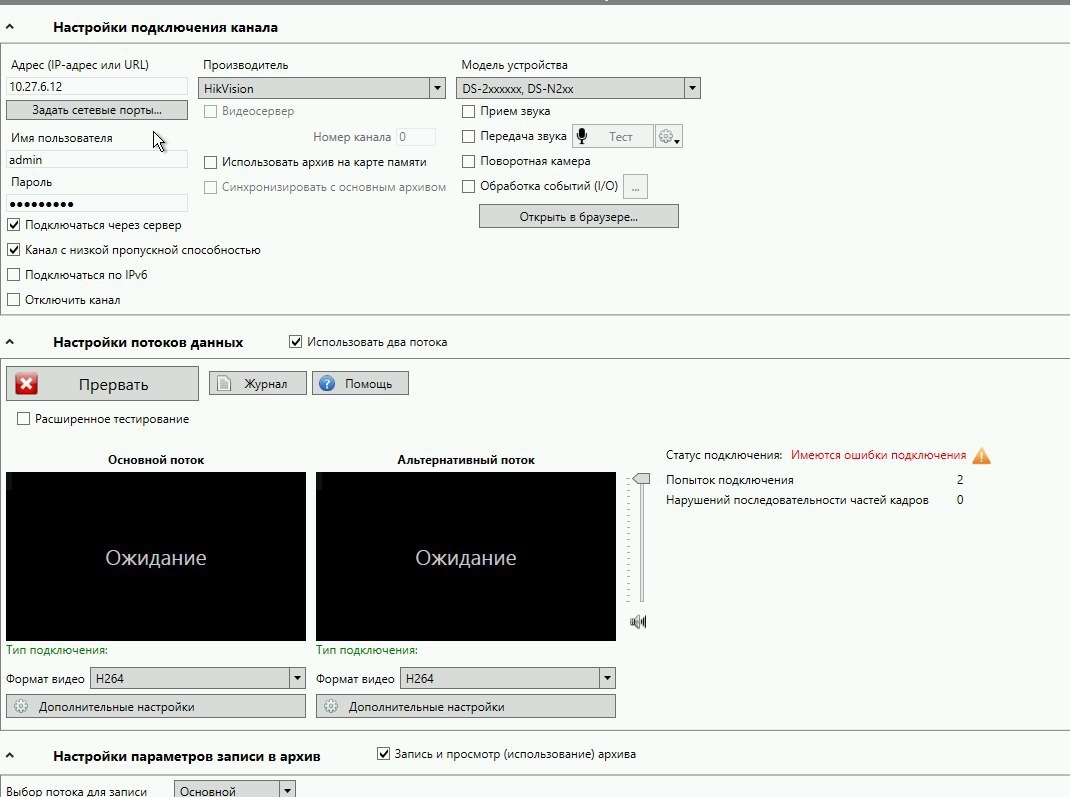Click the Прервать button
Image resolution: width=1070 pixels, height=797 pixels.
pos(102,384)
